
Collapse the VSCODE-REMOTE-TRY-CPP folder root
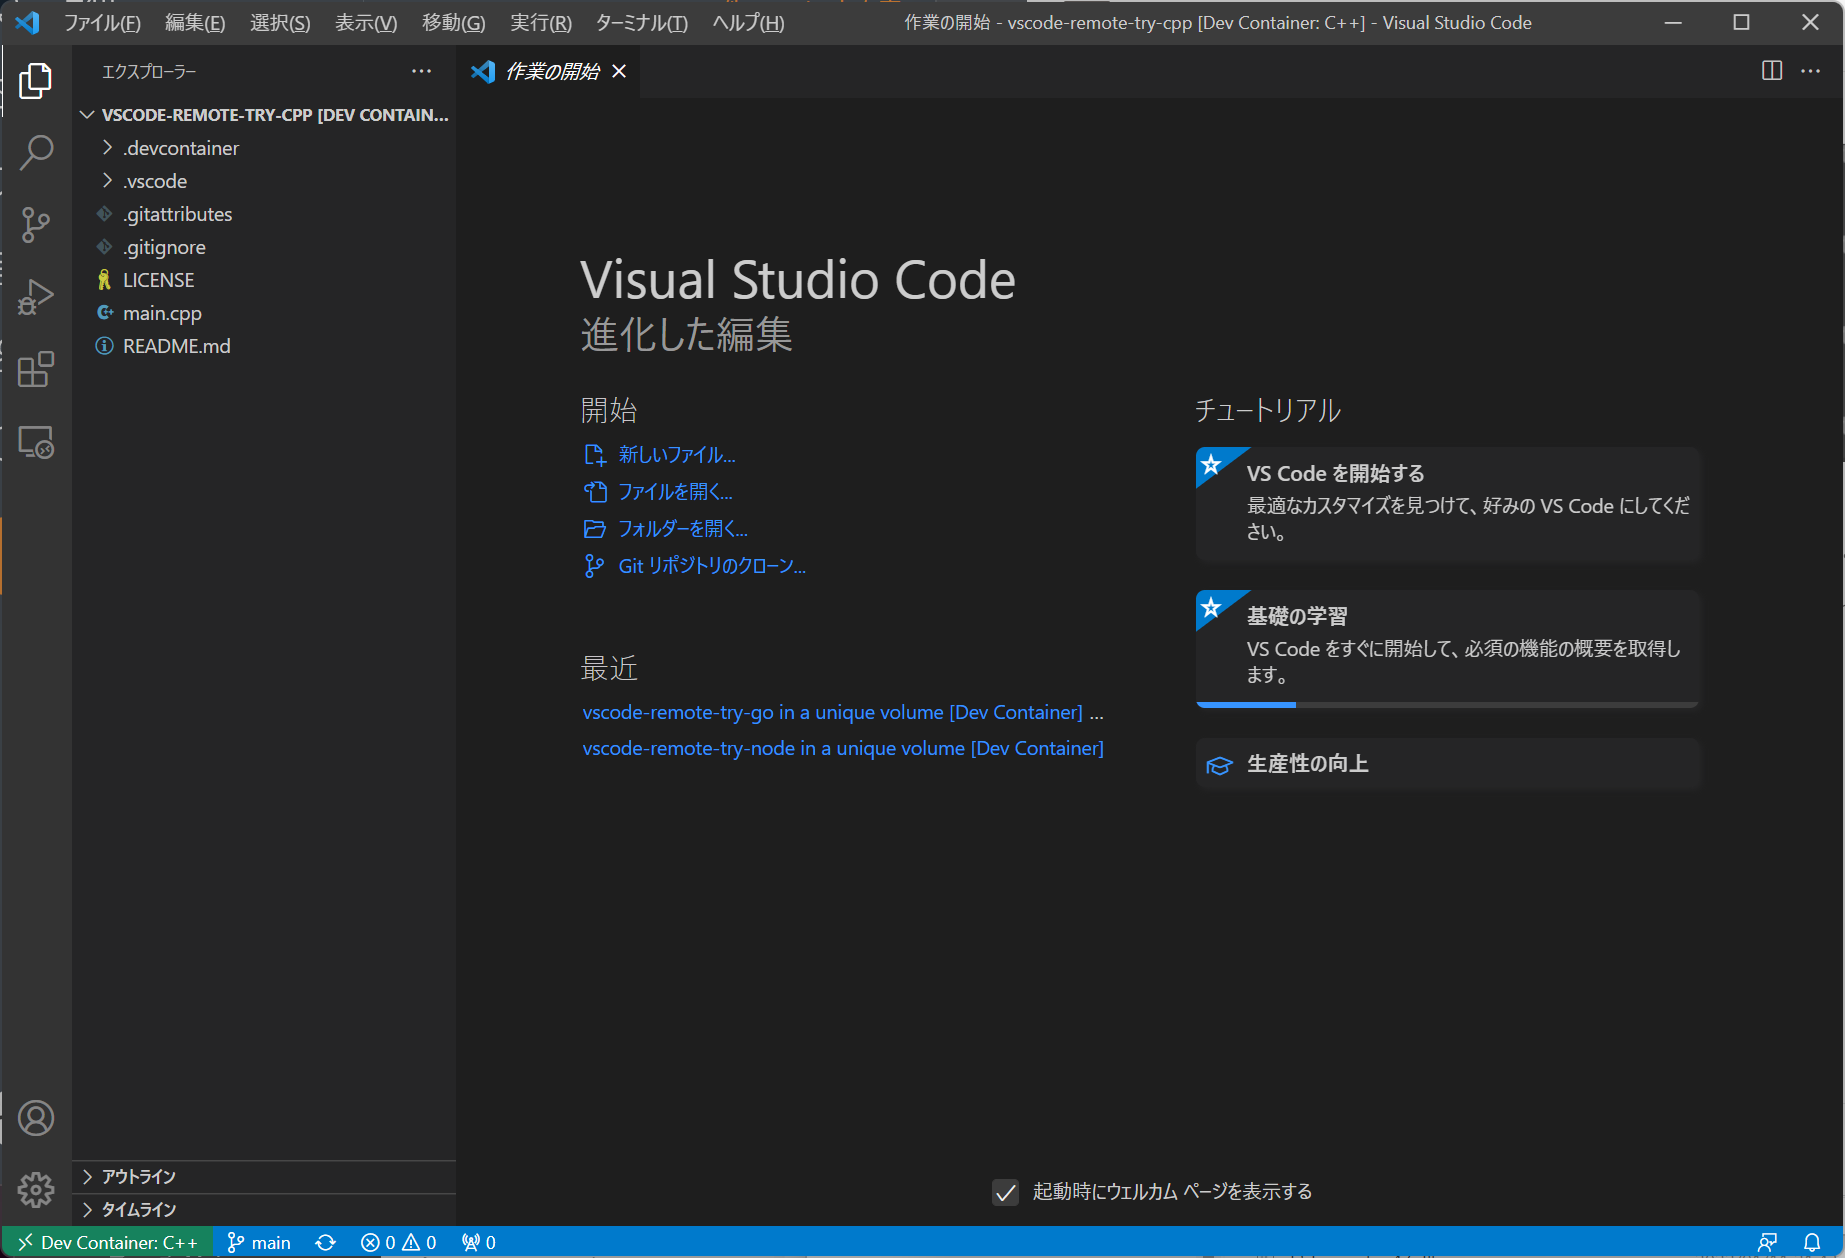click(264, 115)
